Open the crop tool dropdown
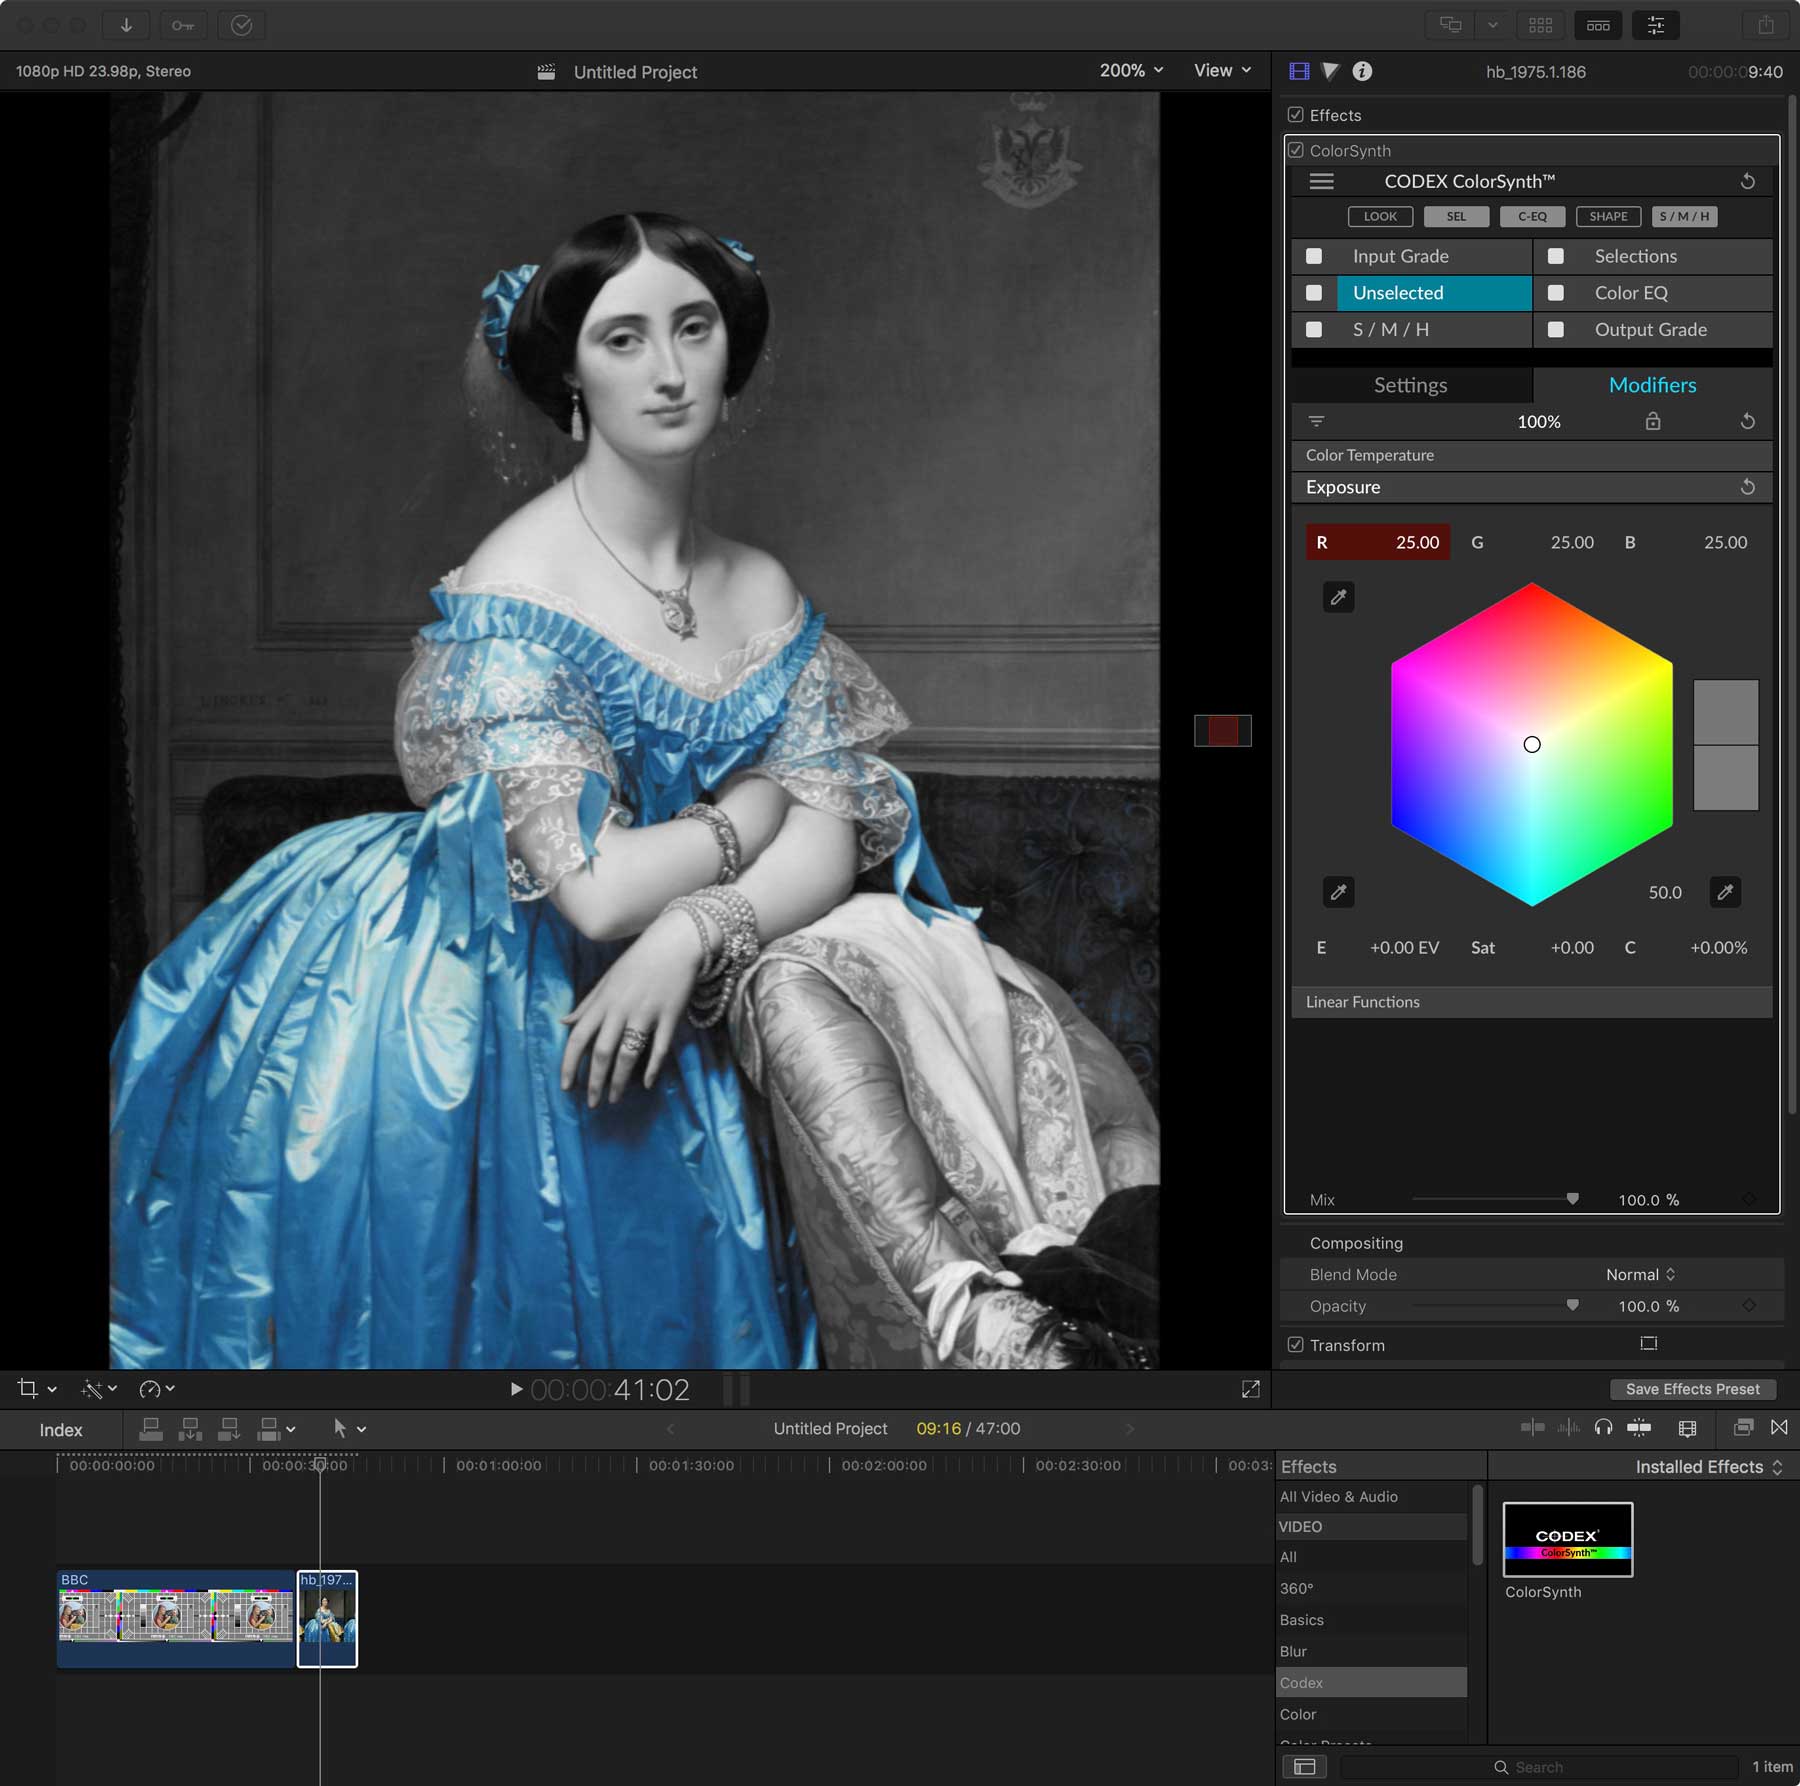Image resolution: width=1800 pixels, height=1786 pixels. tap(37, 1389)
